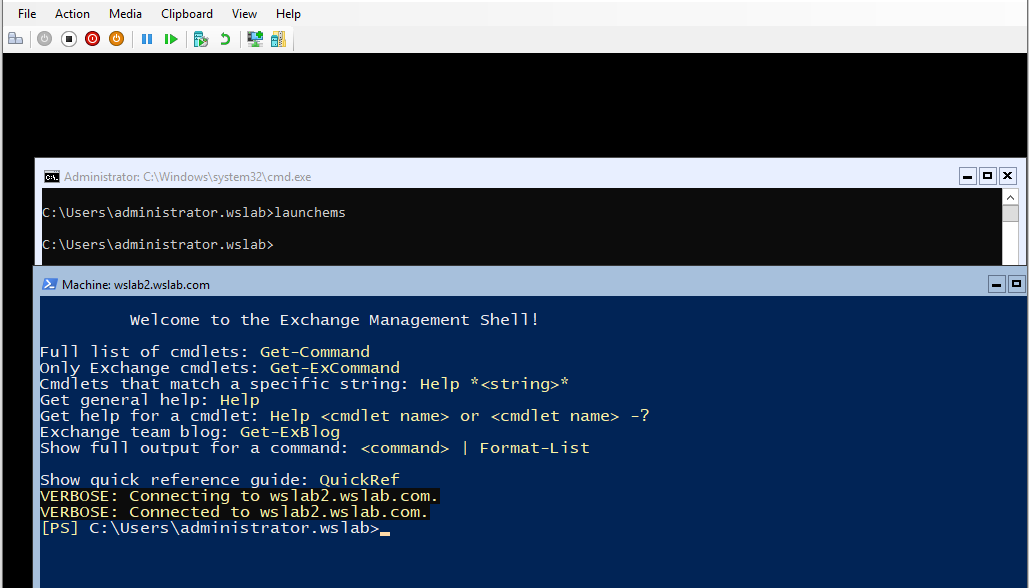Click the 'Get-ExCommand' cmdlet text

(335, 368)
